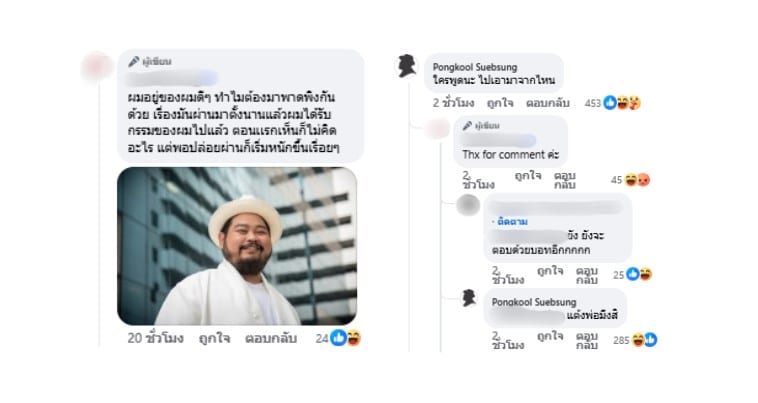Open the photo of man in white hat

(237, 246)
